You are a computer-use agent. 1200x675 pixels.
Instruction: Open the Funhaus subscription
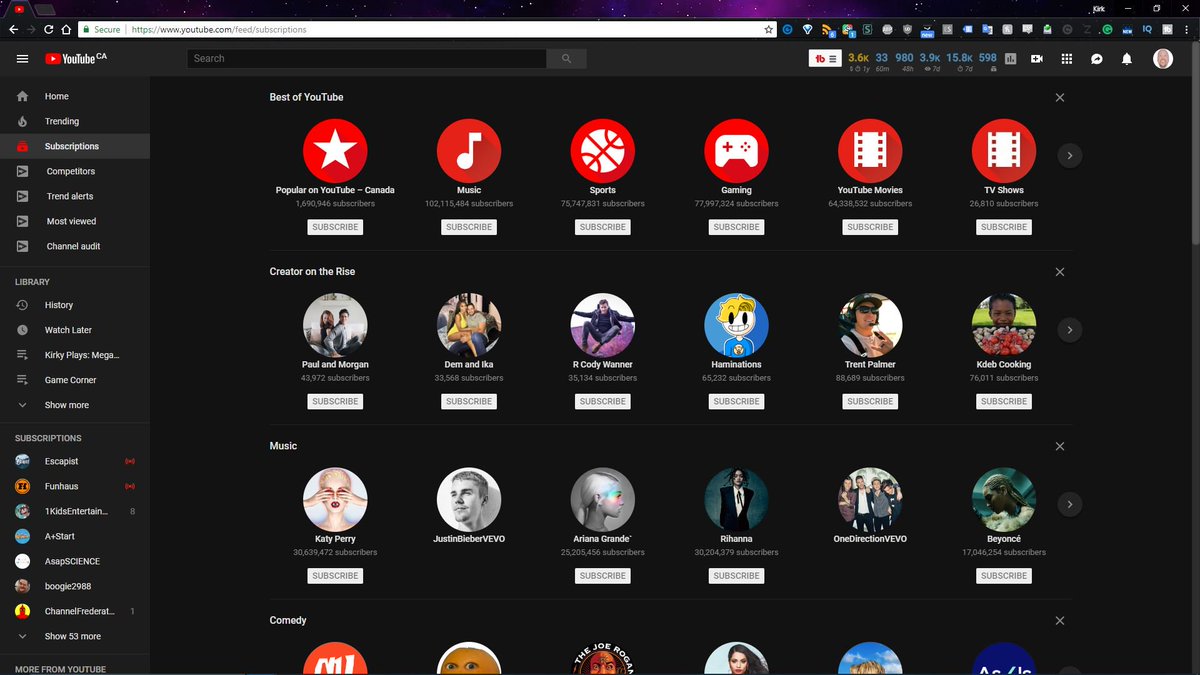[x=75, y=486]
